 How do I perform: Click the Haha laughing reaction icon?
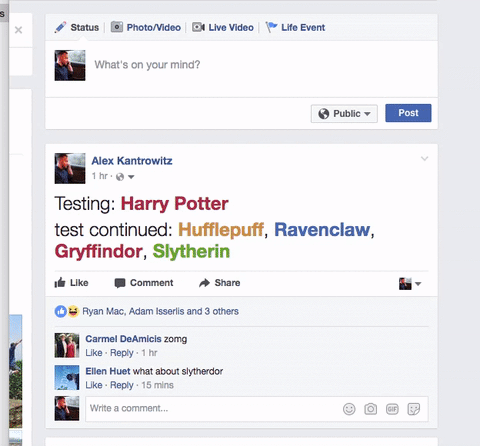(73, 311)
